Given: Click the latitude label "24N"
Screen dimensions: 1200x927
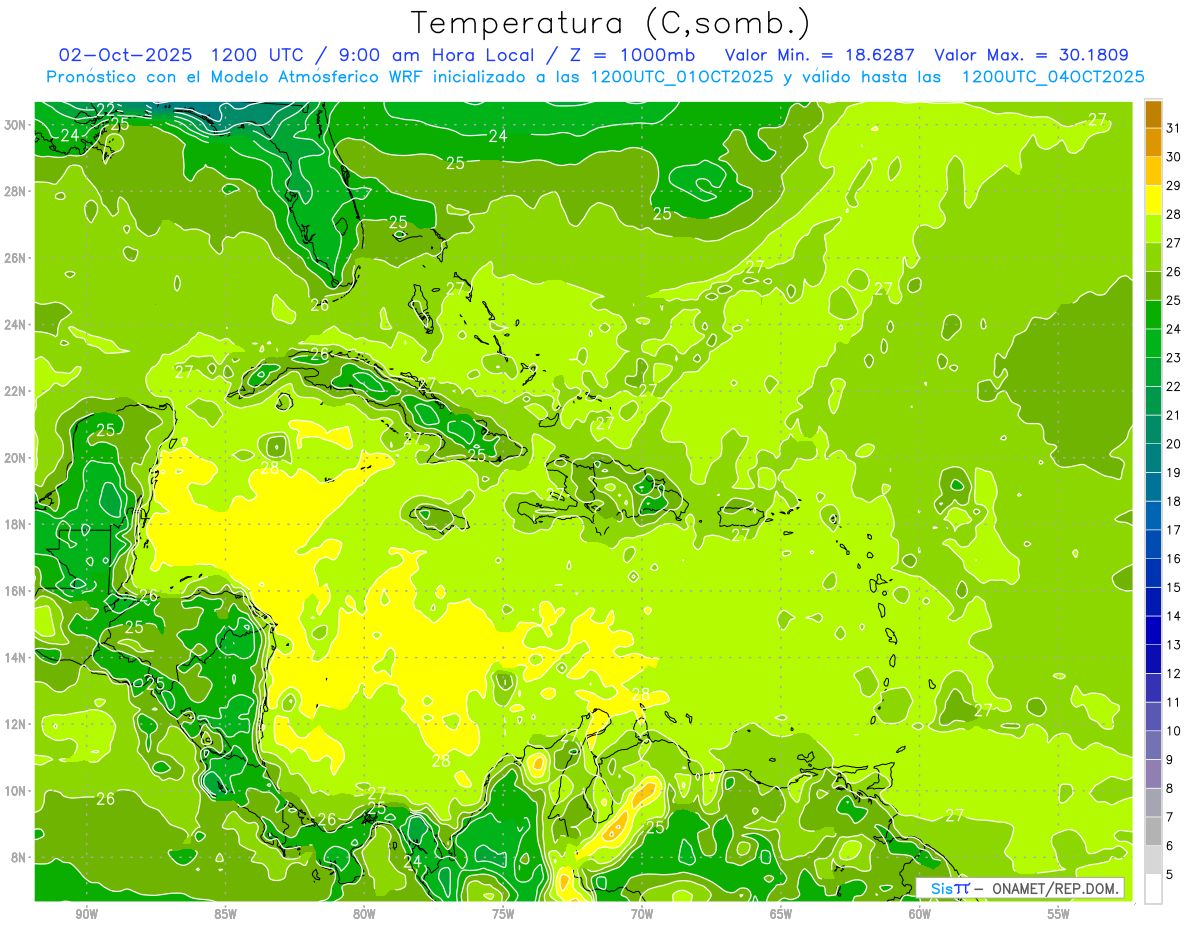Looking at the screenshot, I should [x=16, y=325].
